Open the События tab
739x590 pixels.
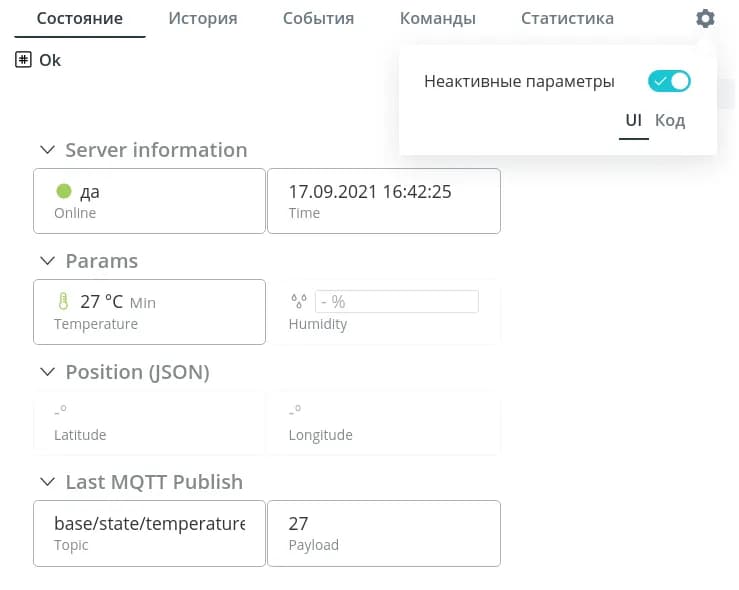click(318, 19)
